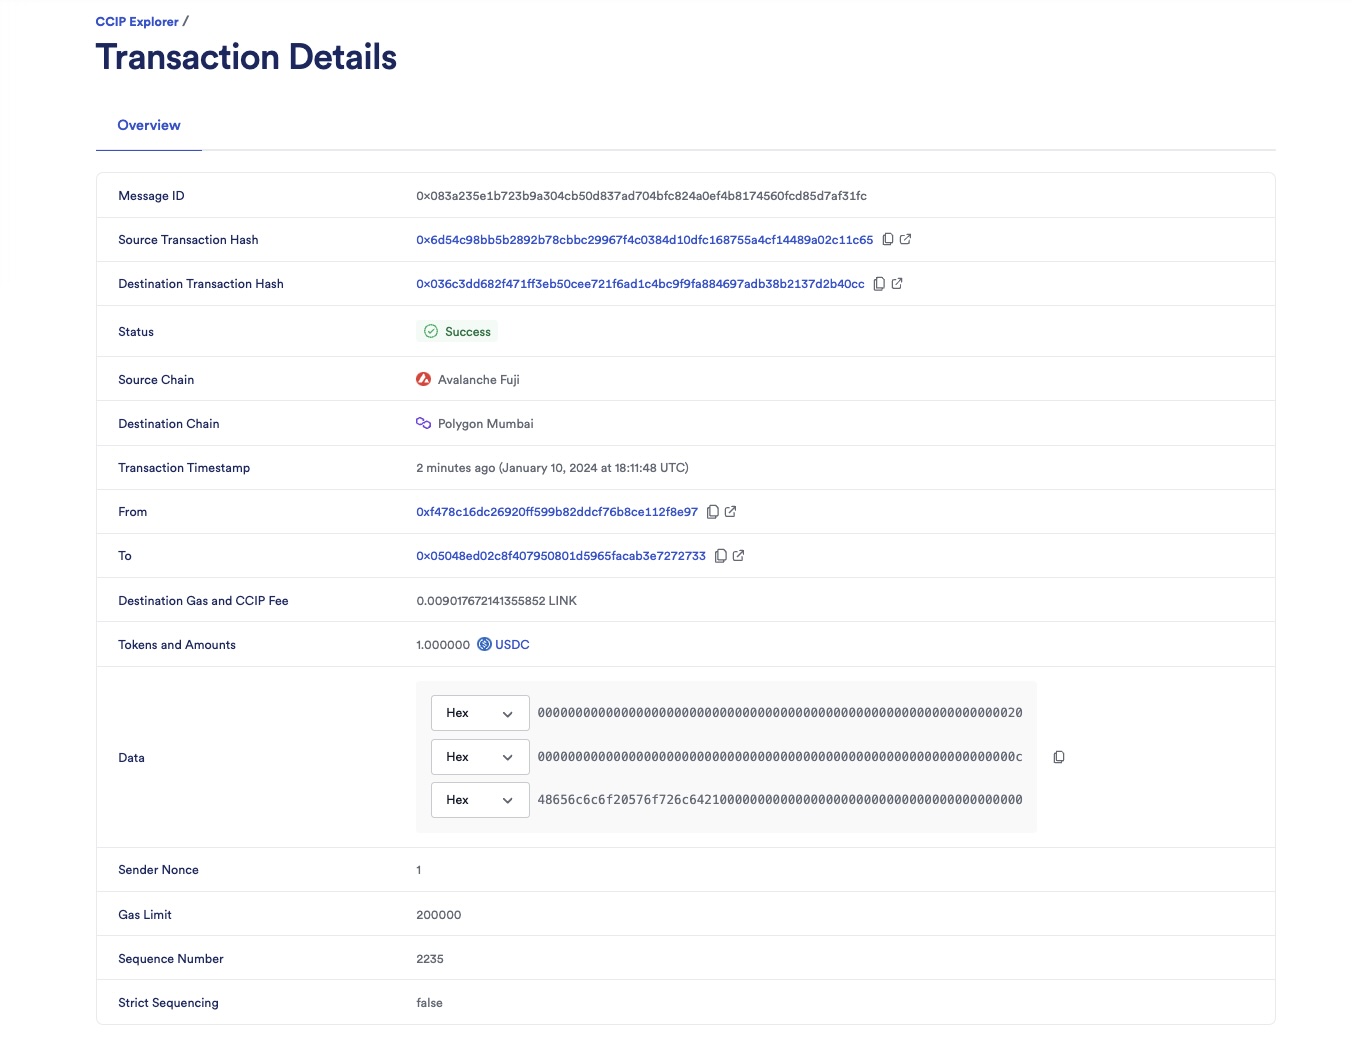Click the Destination Transaction Hash label
Image resolution: width=1352 pixels, height=1051 pixels.
pyautogui.click(x=201, y=284)
